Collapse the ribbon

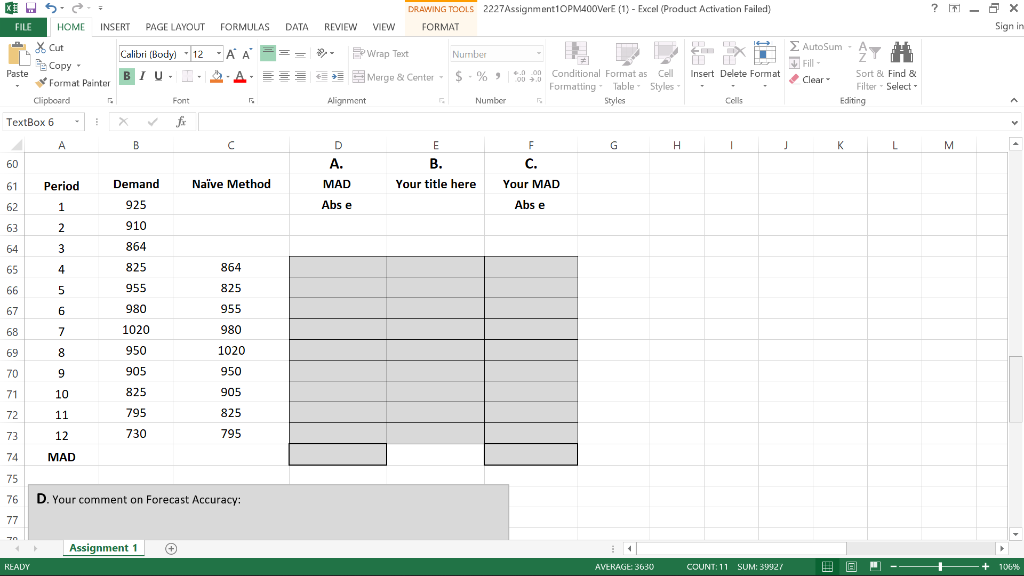1014,101
